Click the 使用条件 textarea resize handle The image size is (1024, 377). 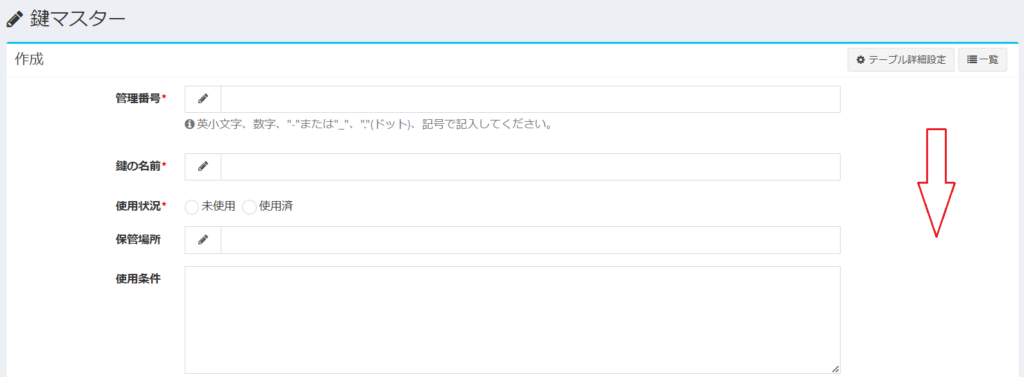coord(835,369)
